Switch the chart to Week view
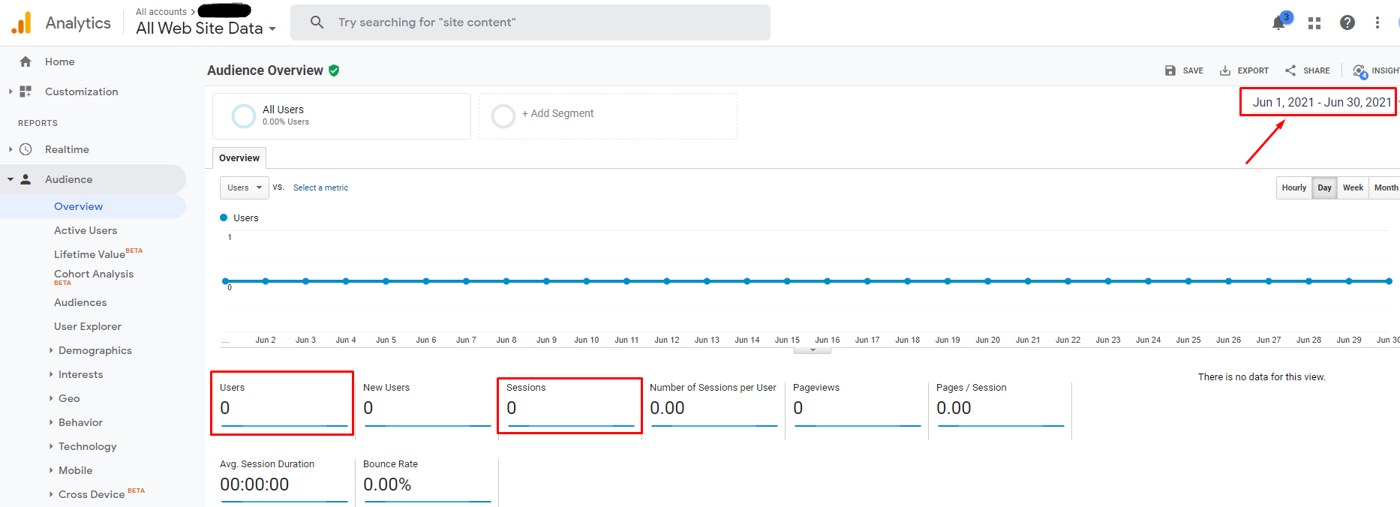The image size is (1400, 507). pos(1353,188)
